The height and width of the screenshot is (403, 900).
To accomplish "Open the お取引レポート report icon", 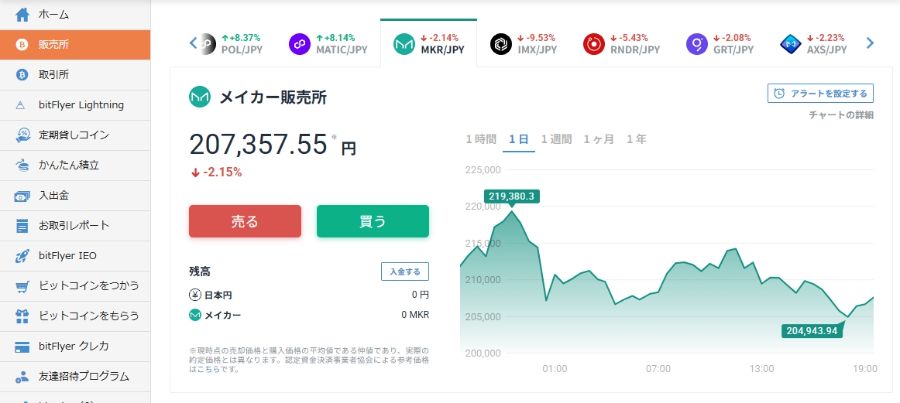I will [x=22, y=226].
